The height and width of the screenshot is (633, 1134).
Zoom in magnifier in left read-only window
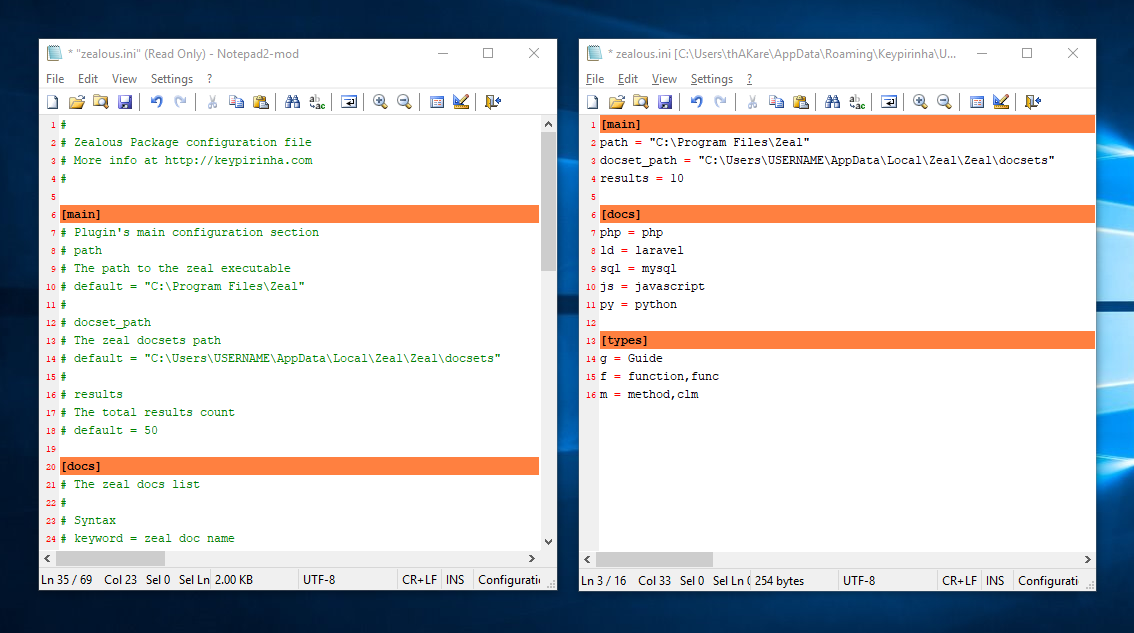pos(380,102)
